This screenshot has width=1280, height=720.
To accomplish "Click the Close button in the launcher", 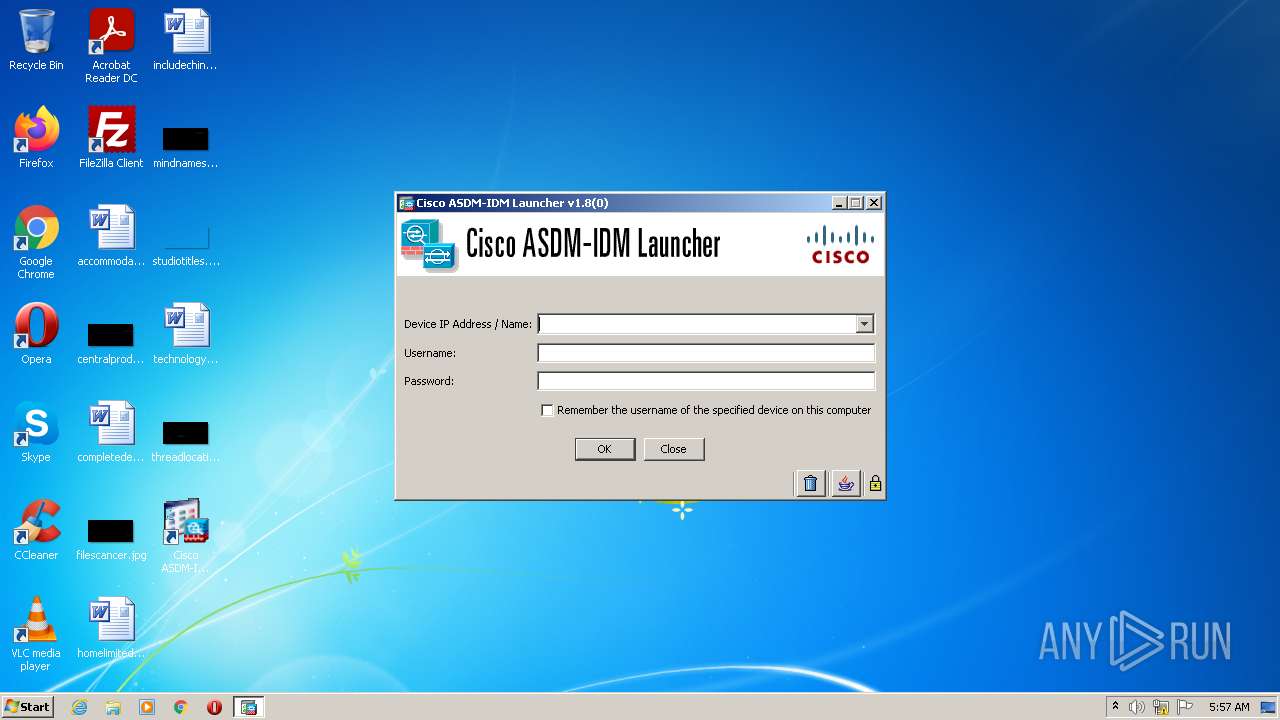I will click(x=673, y=449).
